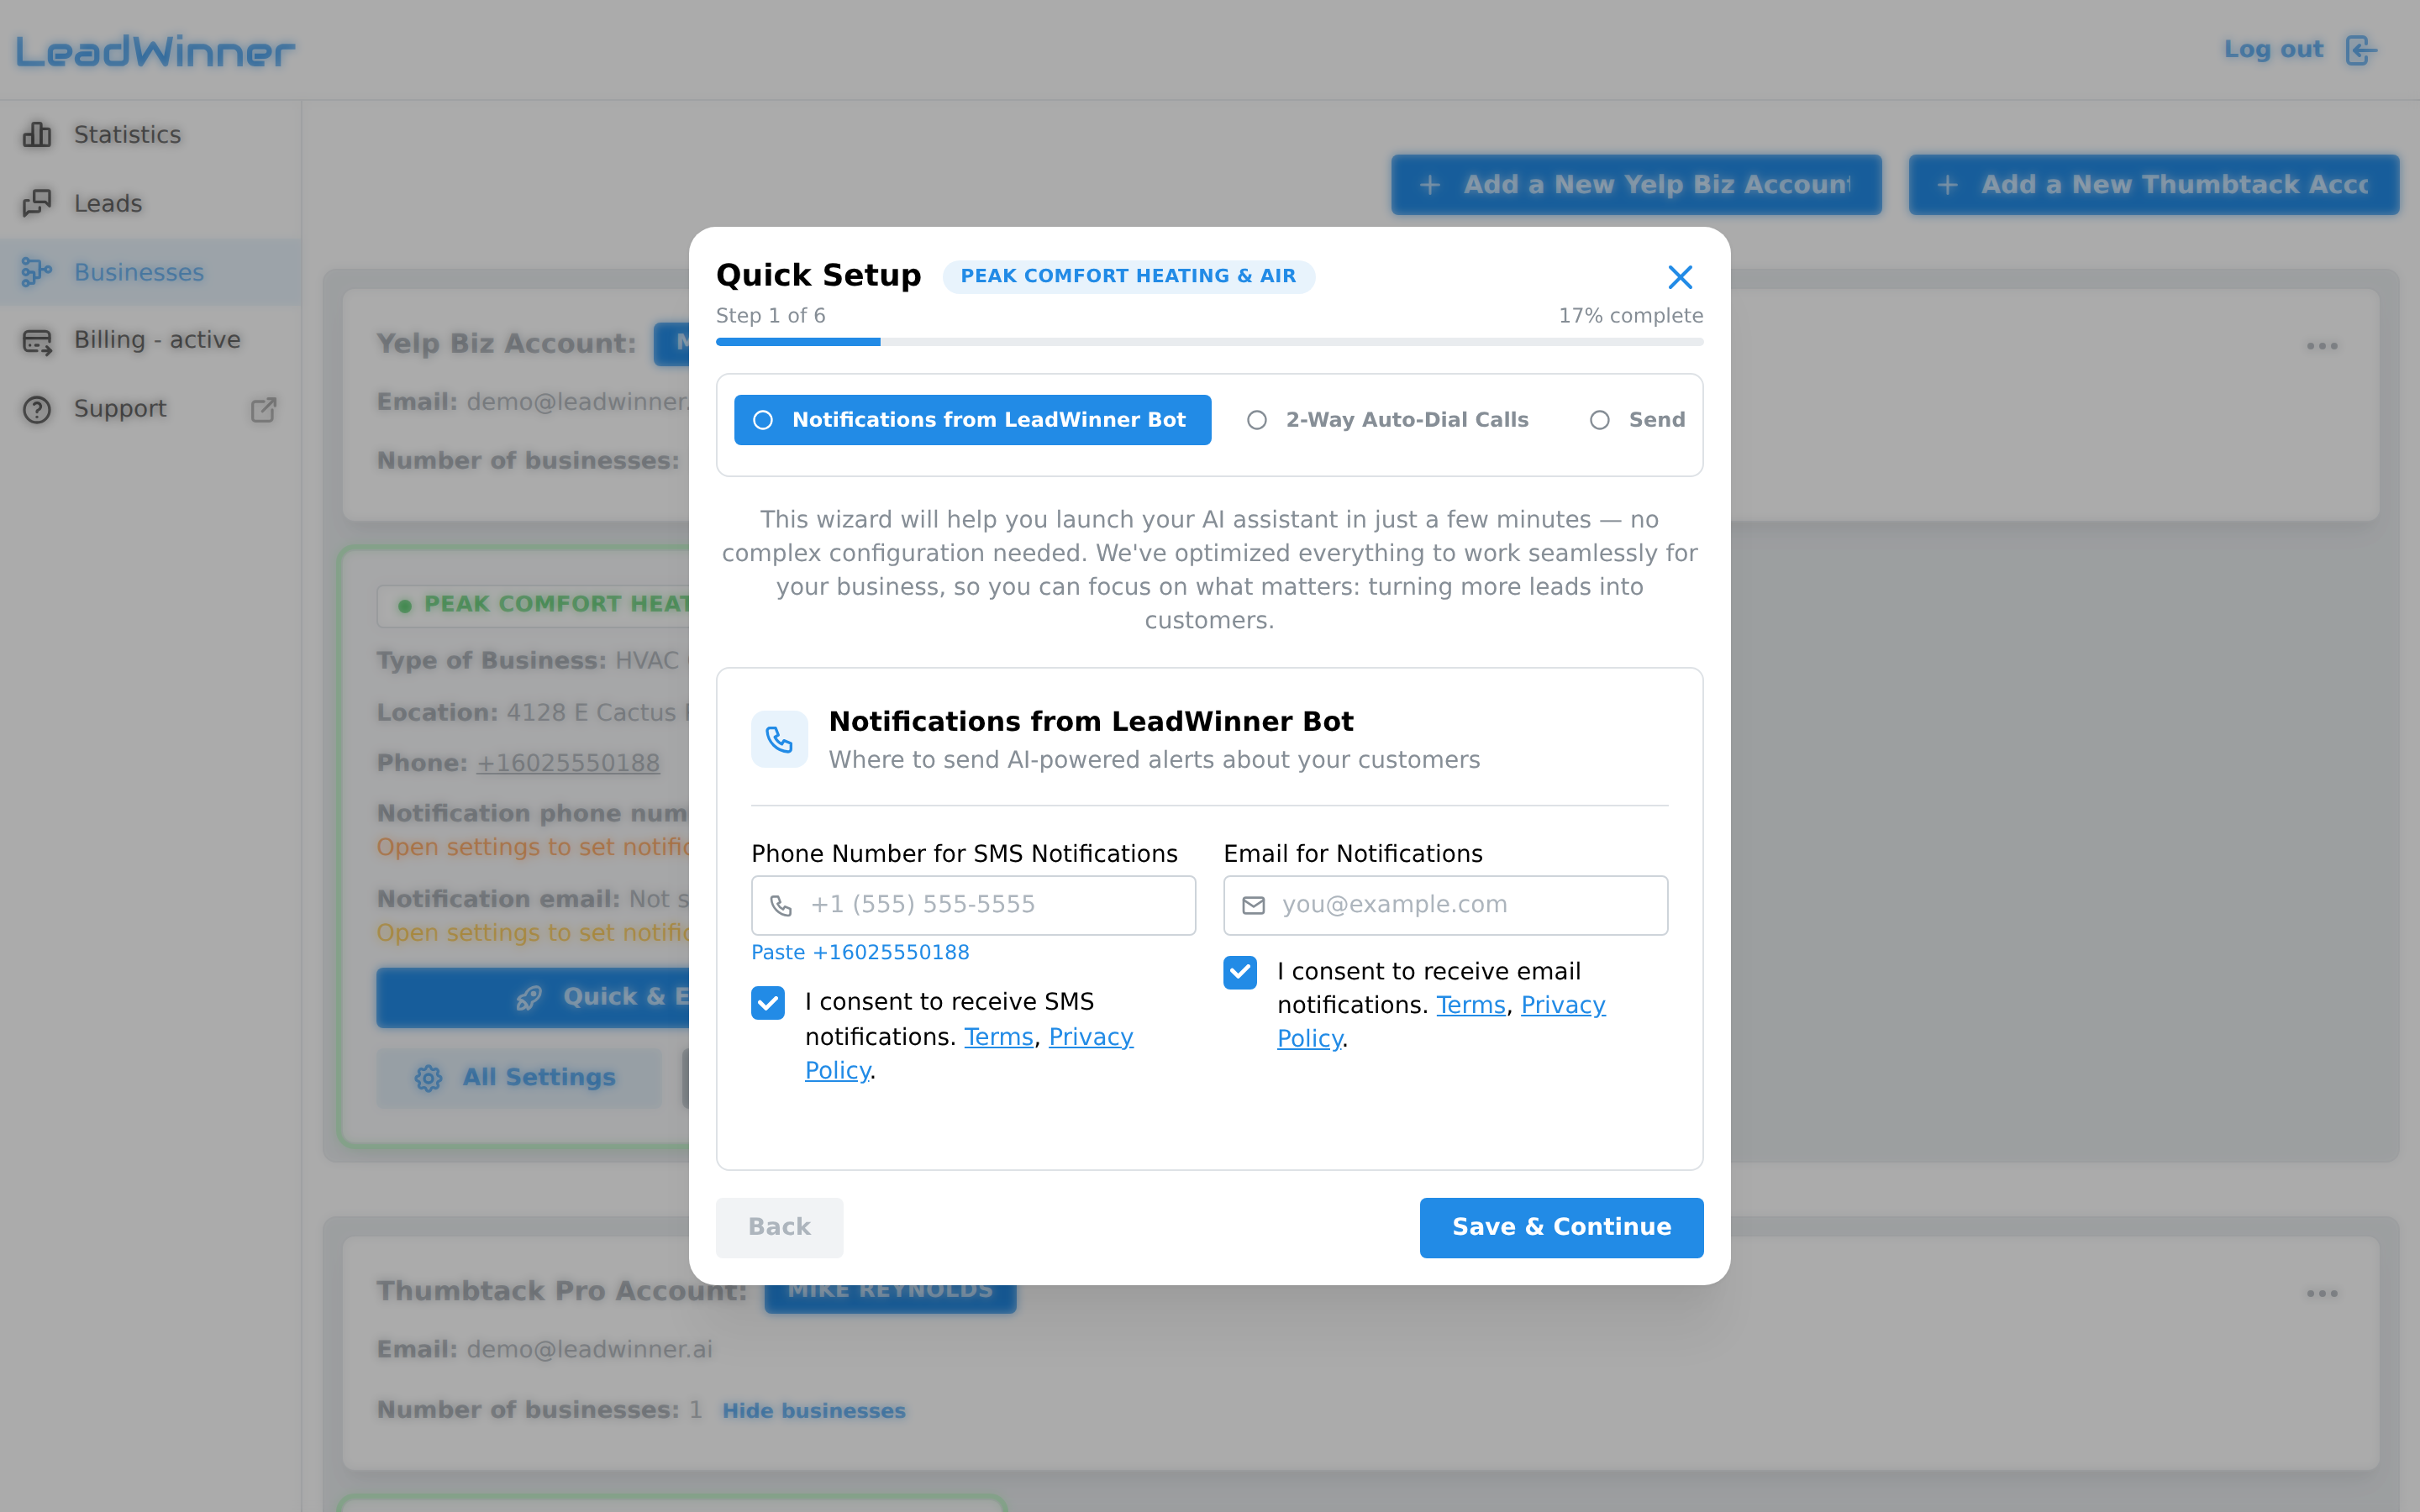Open Thumbtack Pro Account three-dot menu
The height and width of the screenshot is (1512, 2420).
[2322, 1294]
